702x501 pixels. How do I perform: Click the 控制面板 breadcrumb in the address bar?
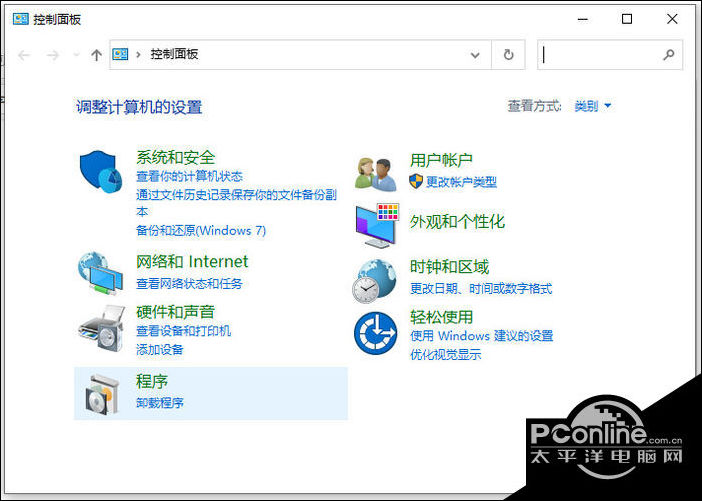tap(174, 54)
